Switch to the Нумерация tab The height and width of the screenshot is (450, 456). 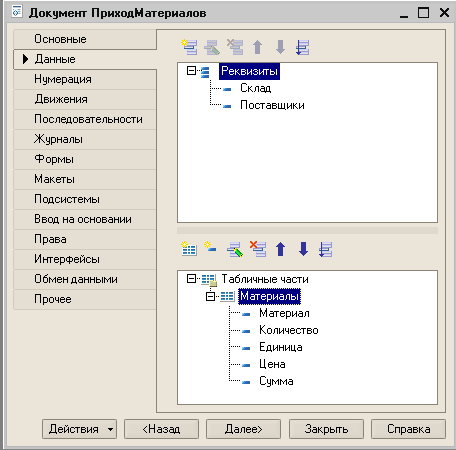[x=85, y=79]
